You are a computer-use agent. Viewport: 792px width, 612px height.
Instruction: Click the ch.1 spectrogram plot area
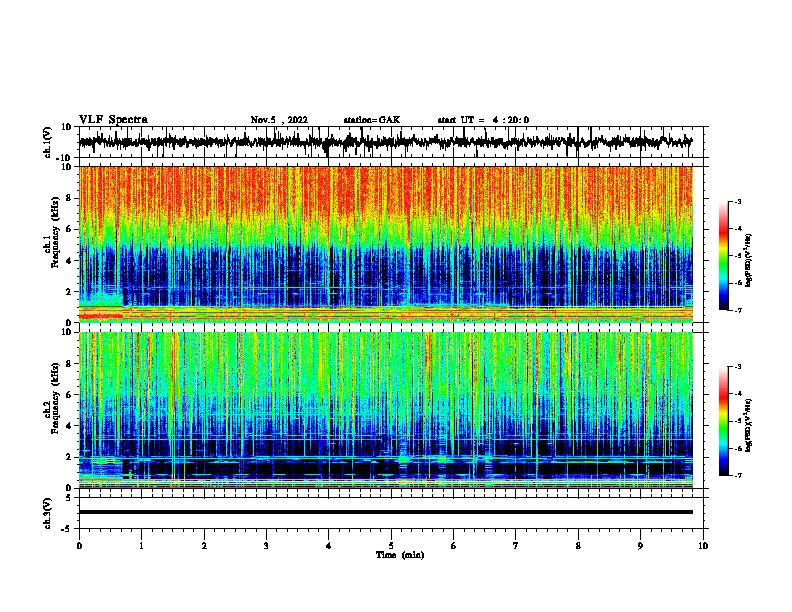coord(386,244)
